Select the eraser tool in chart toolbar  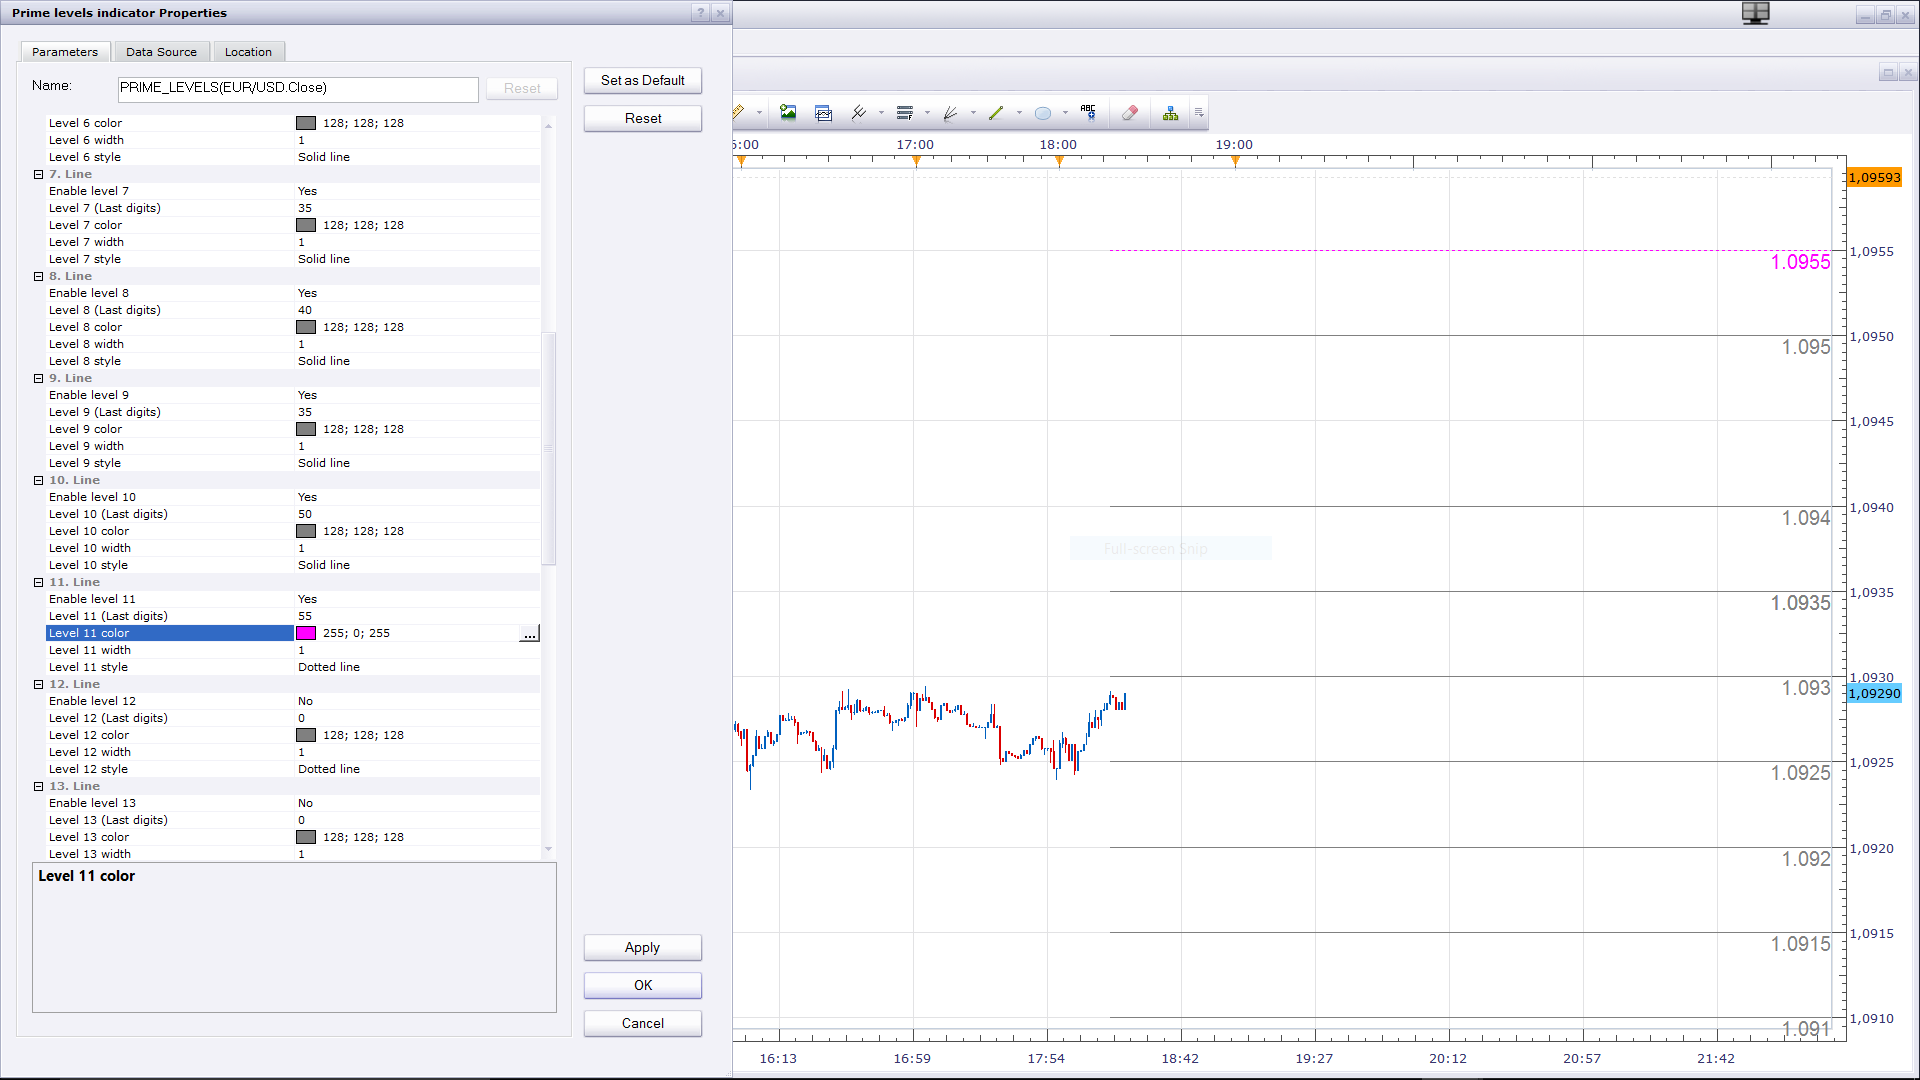[1130, 113]
